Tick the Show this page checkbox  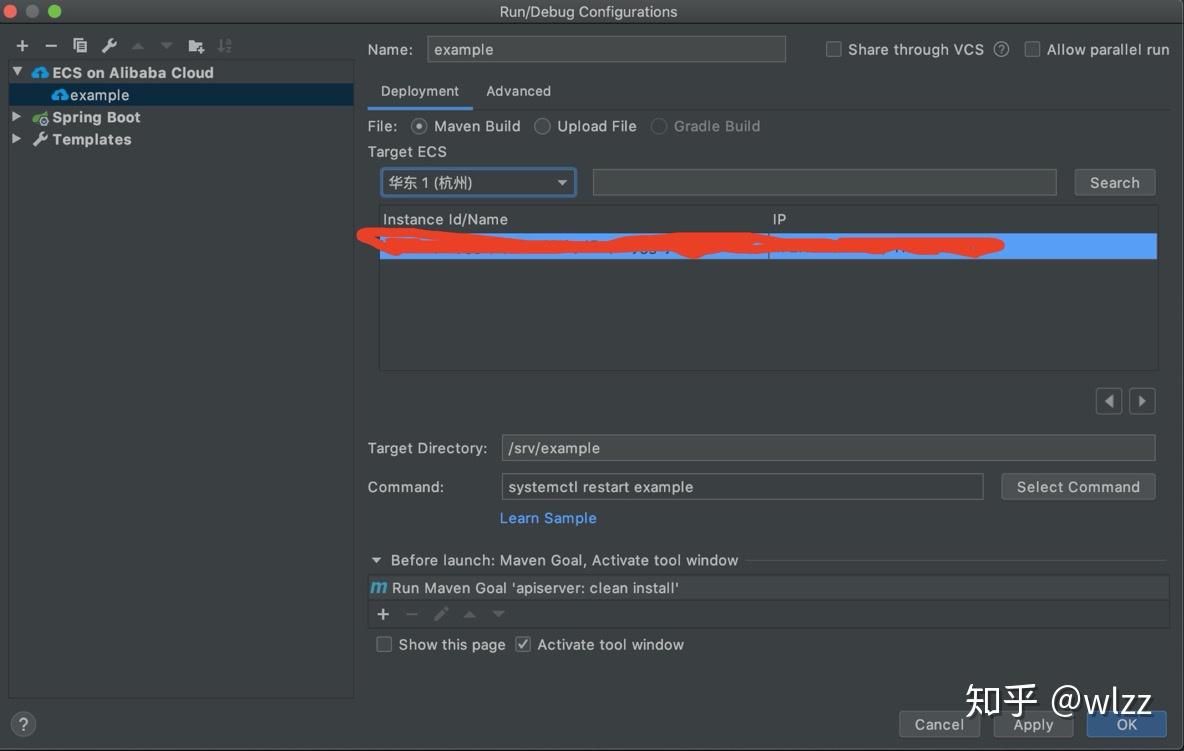coord(384,645)
